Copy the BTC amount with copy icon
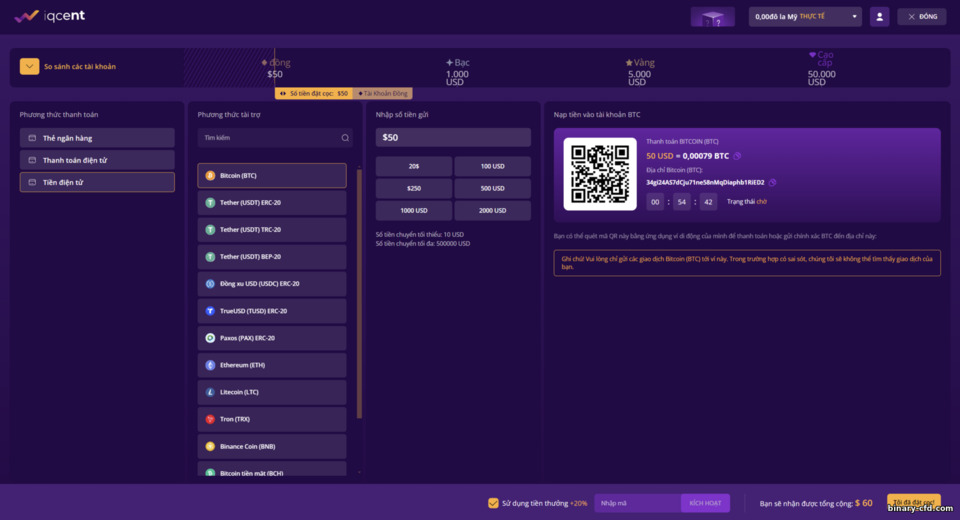 pyautogui.click(x=737, y=156)
